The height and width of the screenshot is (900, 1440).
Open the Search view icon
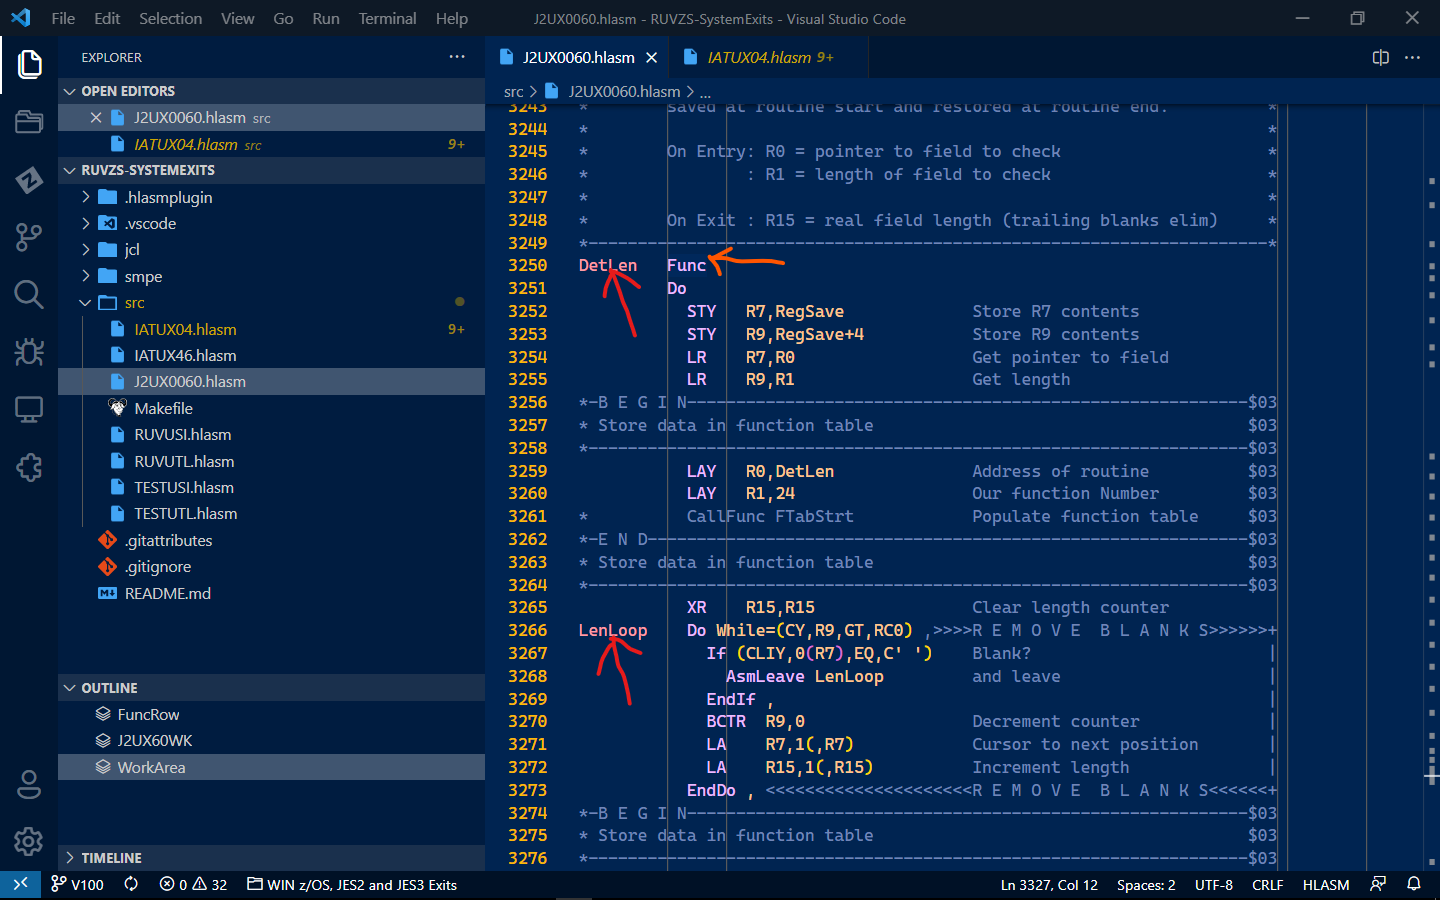point(29,294)
